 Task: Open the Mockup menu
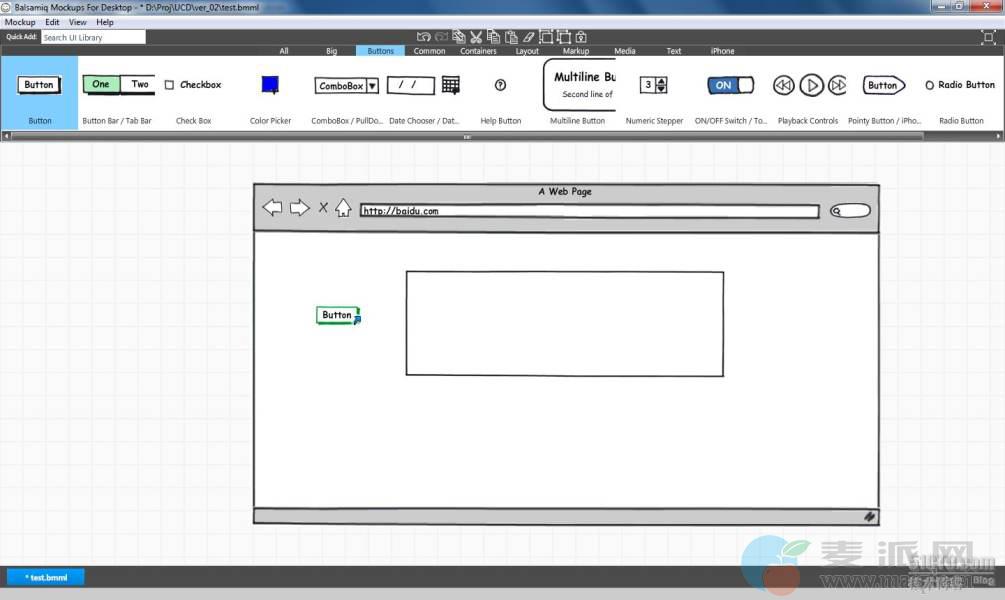pos(20,22)
